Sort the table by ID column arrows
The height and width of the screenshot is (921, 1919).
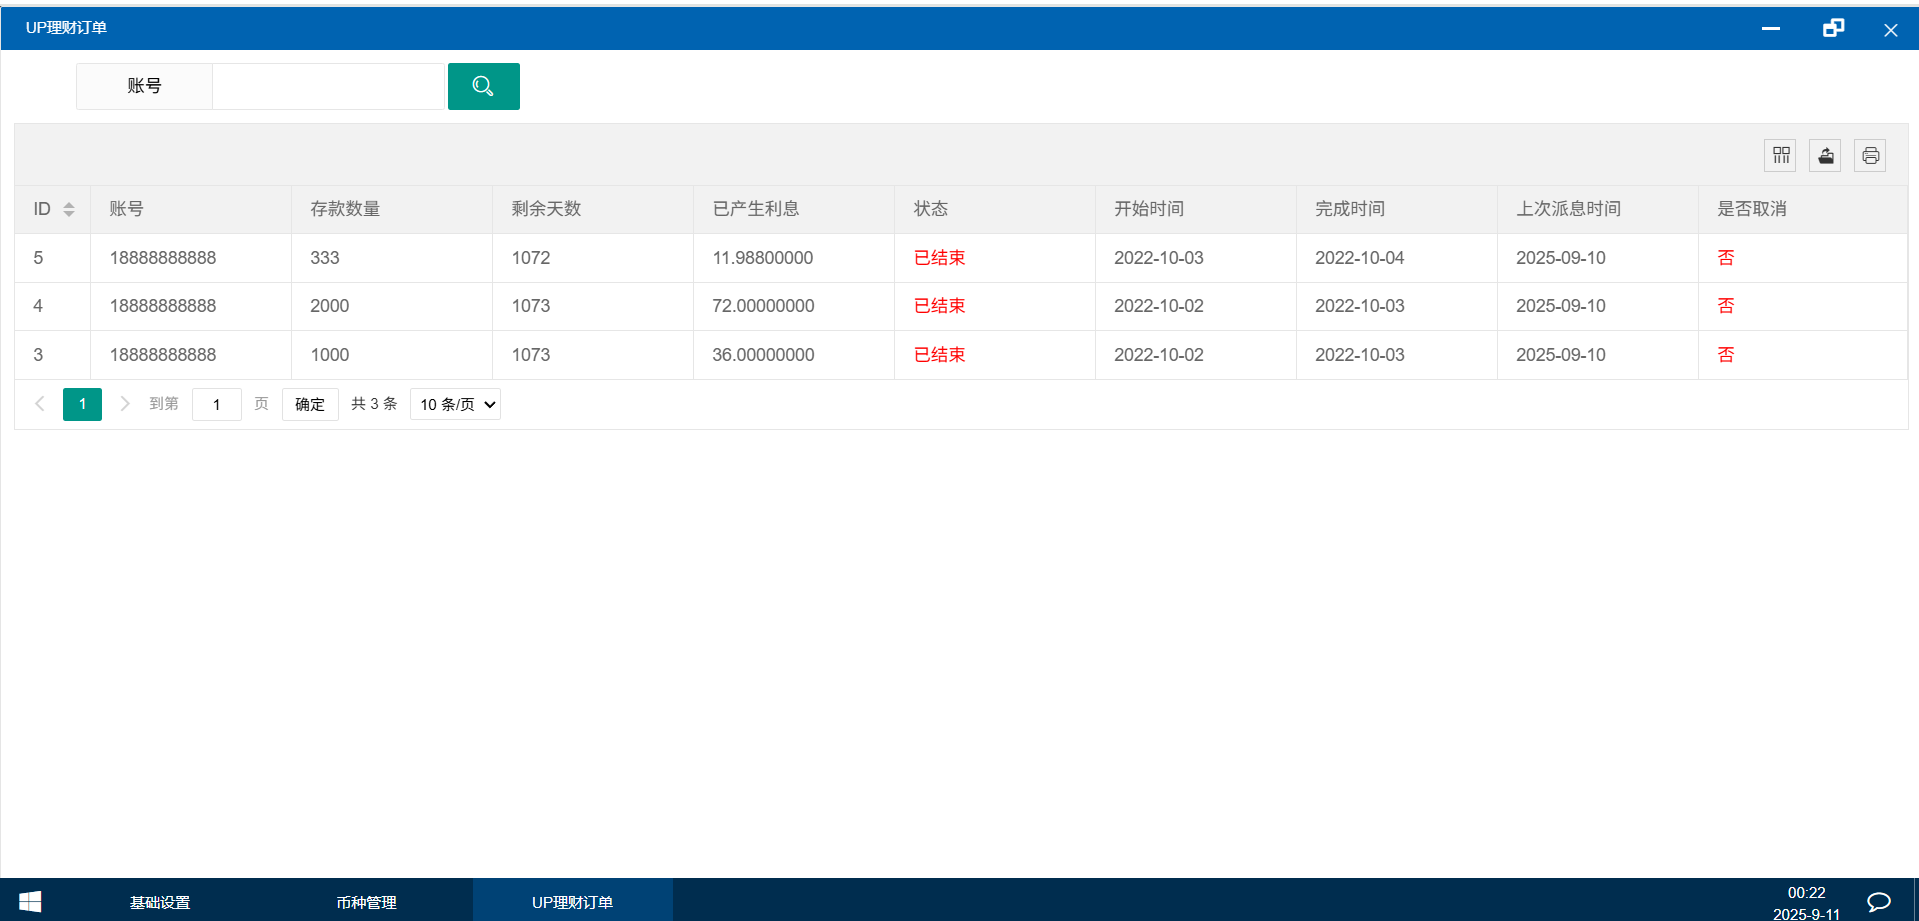tap(69, 209)
